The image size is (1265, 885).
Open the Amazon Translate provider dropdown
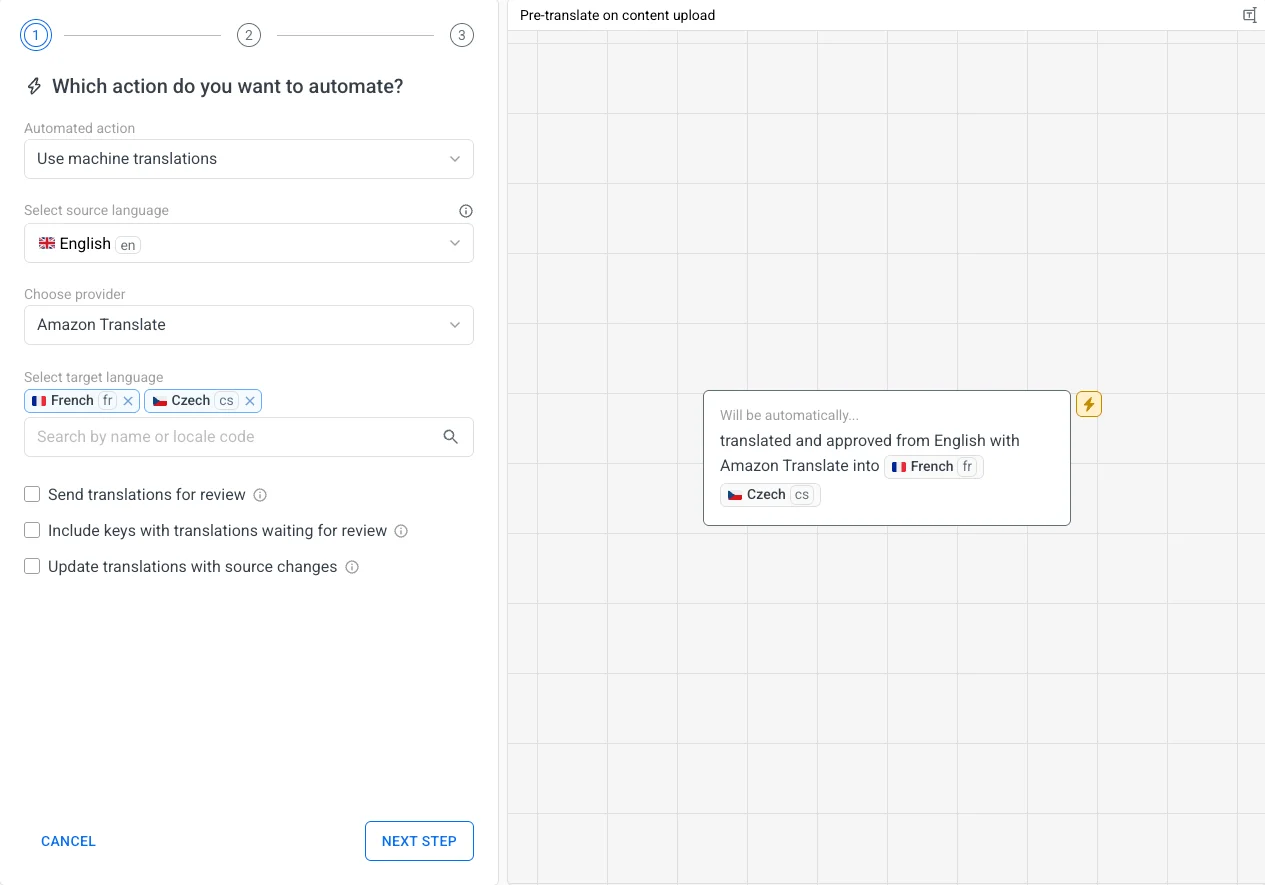(249, 325)
